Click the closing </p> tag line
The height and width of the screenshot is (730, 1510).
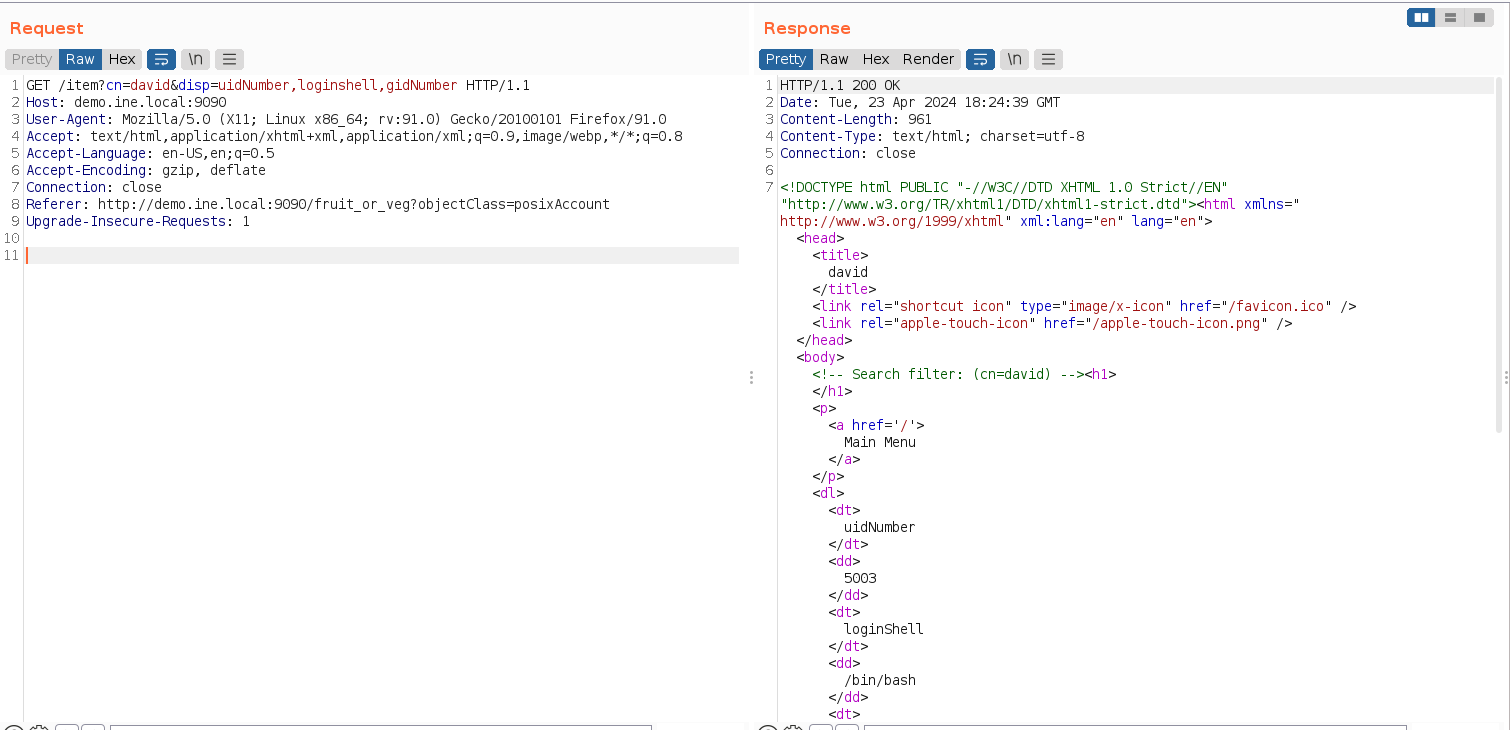pos(828,476)
